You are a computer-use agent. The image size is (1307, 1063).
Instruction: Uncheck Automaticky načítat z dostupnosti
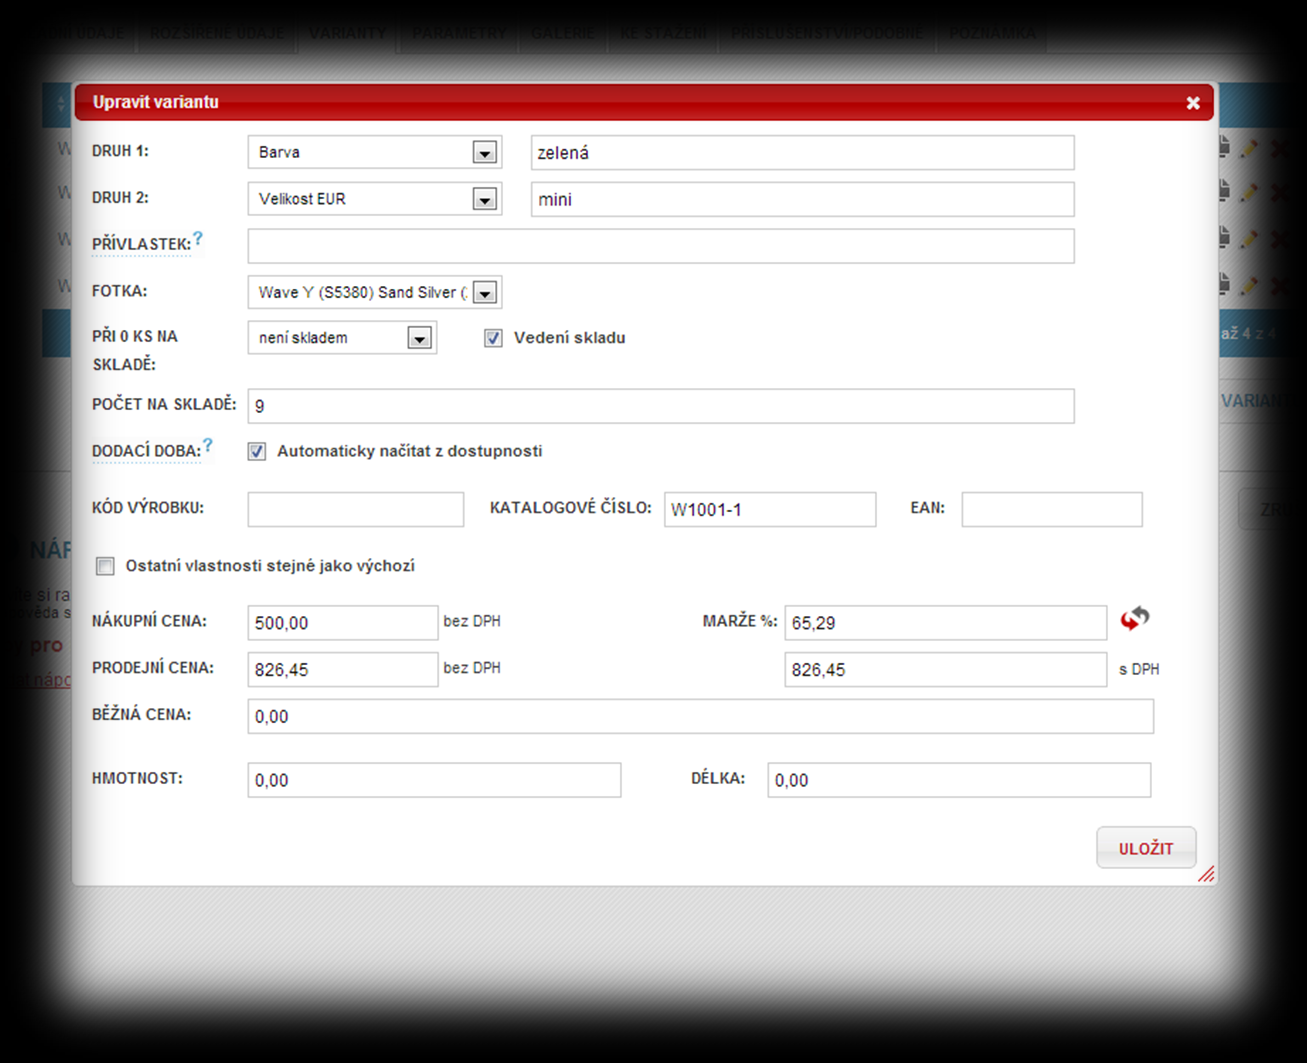[x=257, y=451]
